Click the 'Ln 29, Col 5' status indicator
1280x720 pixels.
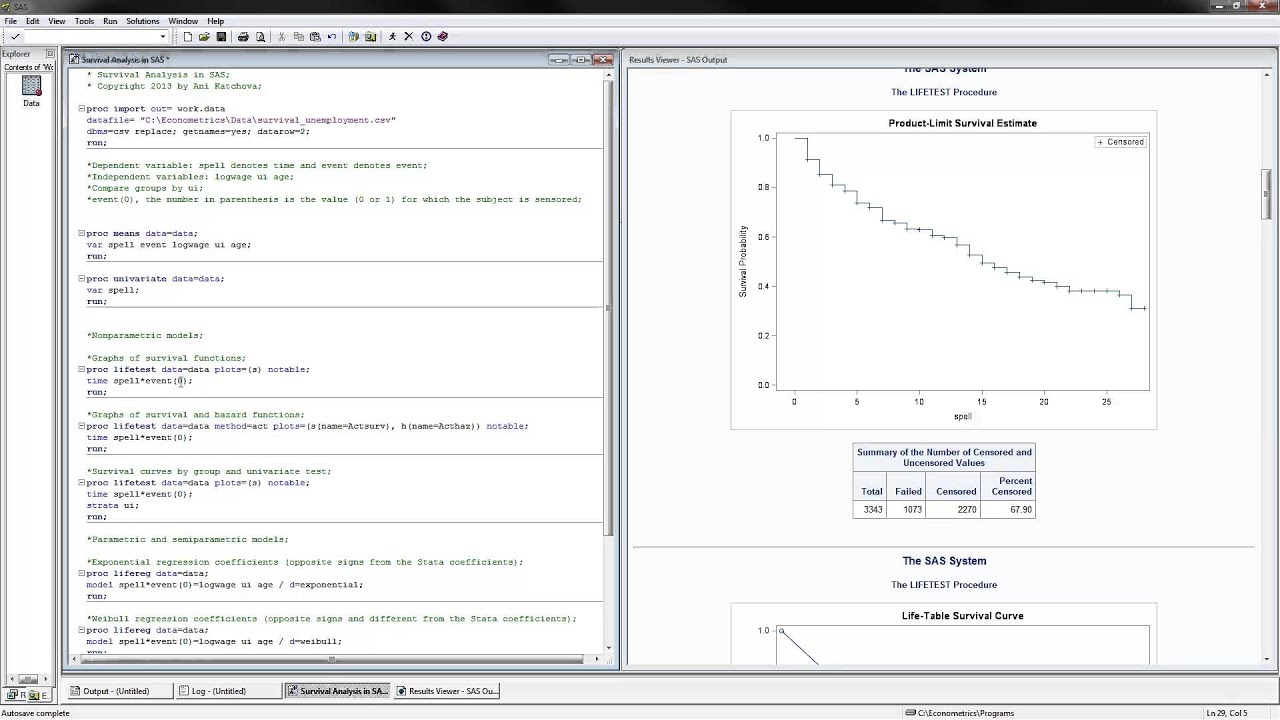1227,713
